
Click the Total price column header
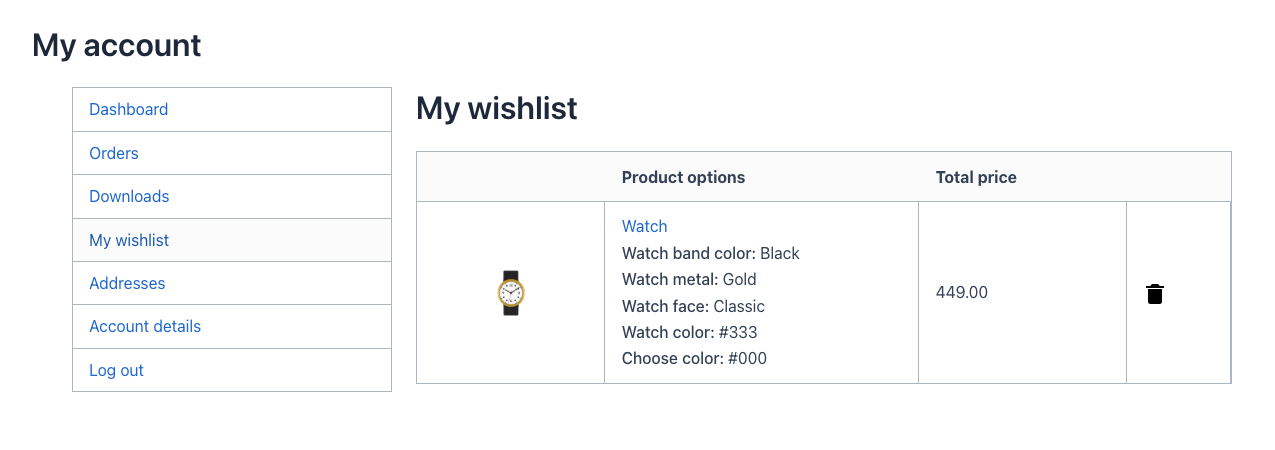(x=976, y=177)
